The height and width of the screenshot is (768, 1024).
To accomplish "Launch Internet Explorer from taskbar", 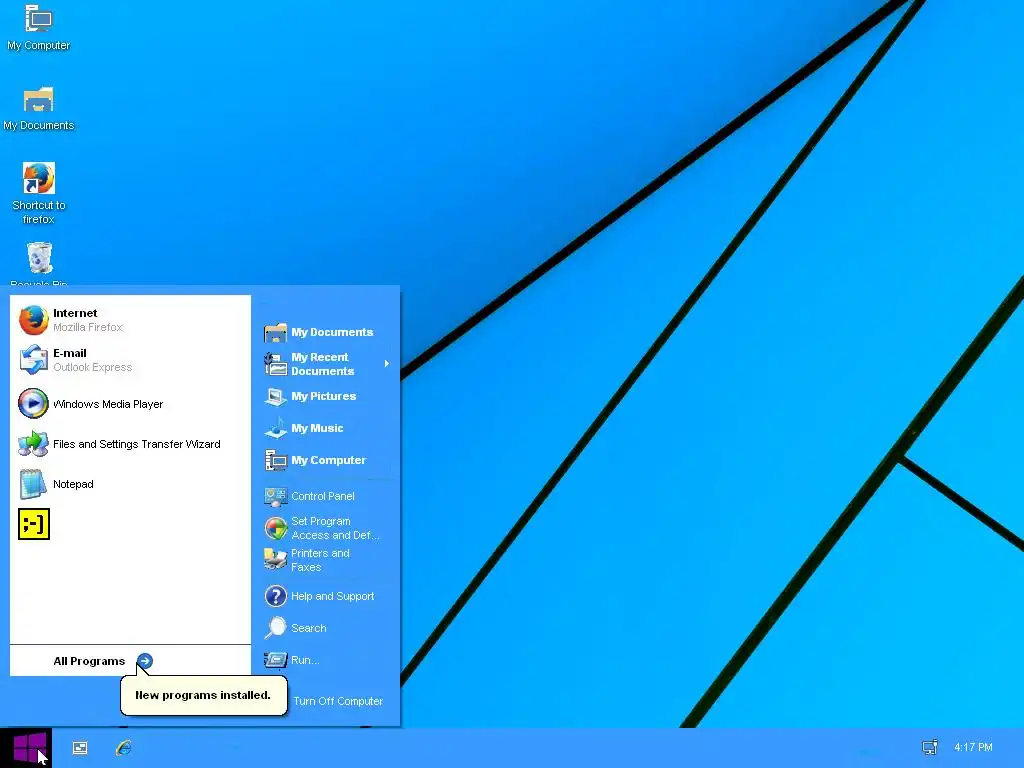I will coord(123,748).
